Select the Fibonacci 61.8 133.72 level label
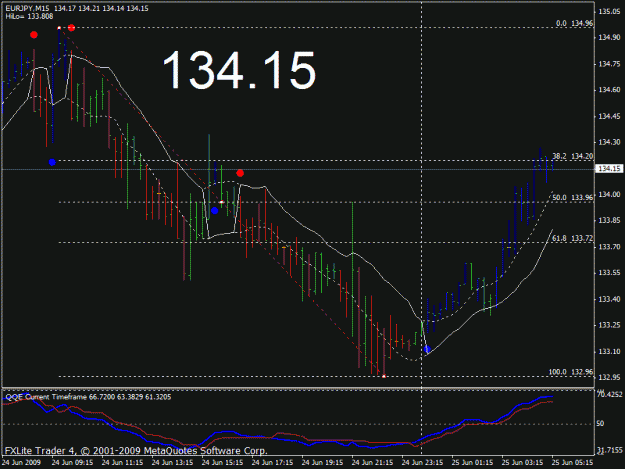This screenshot has height=469, width=625. [573, 238]
